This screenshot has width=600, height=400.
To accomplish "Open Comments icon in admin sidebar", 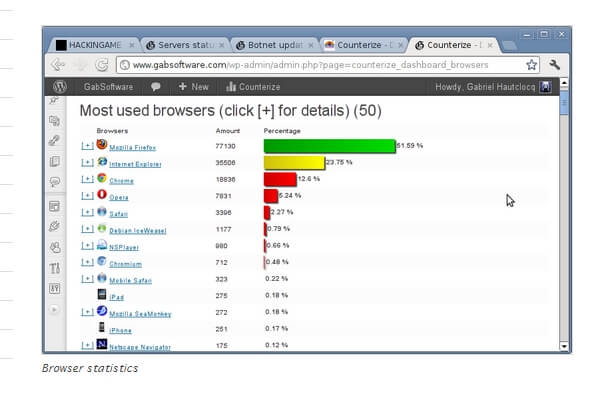I will pyautogui.click(x=55, y=182).
